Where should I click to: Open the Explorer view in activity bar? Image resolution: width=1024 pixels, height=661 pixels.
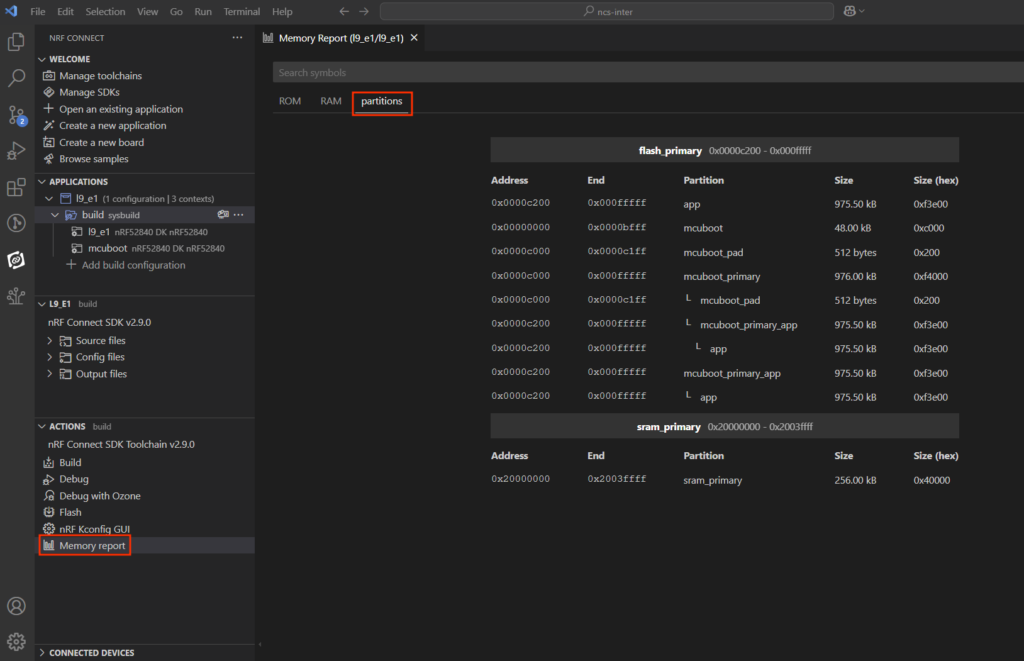(16, 42)
